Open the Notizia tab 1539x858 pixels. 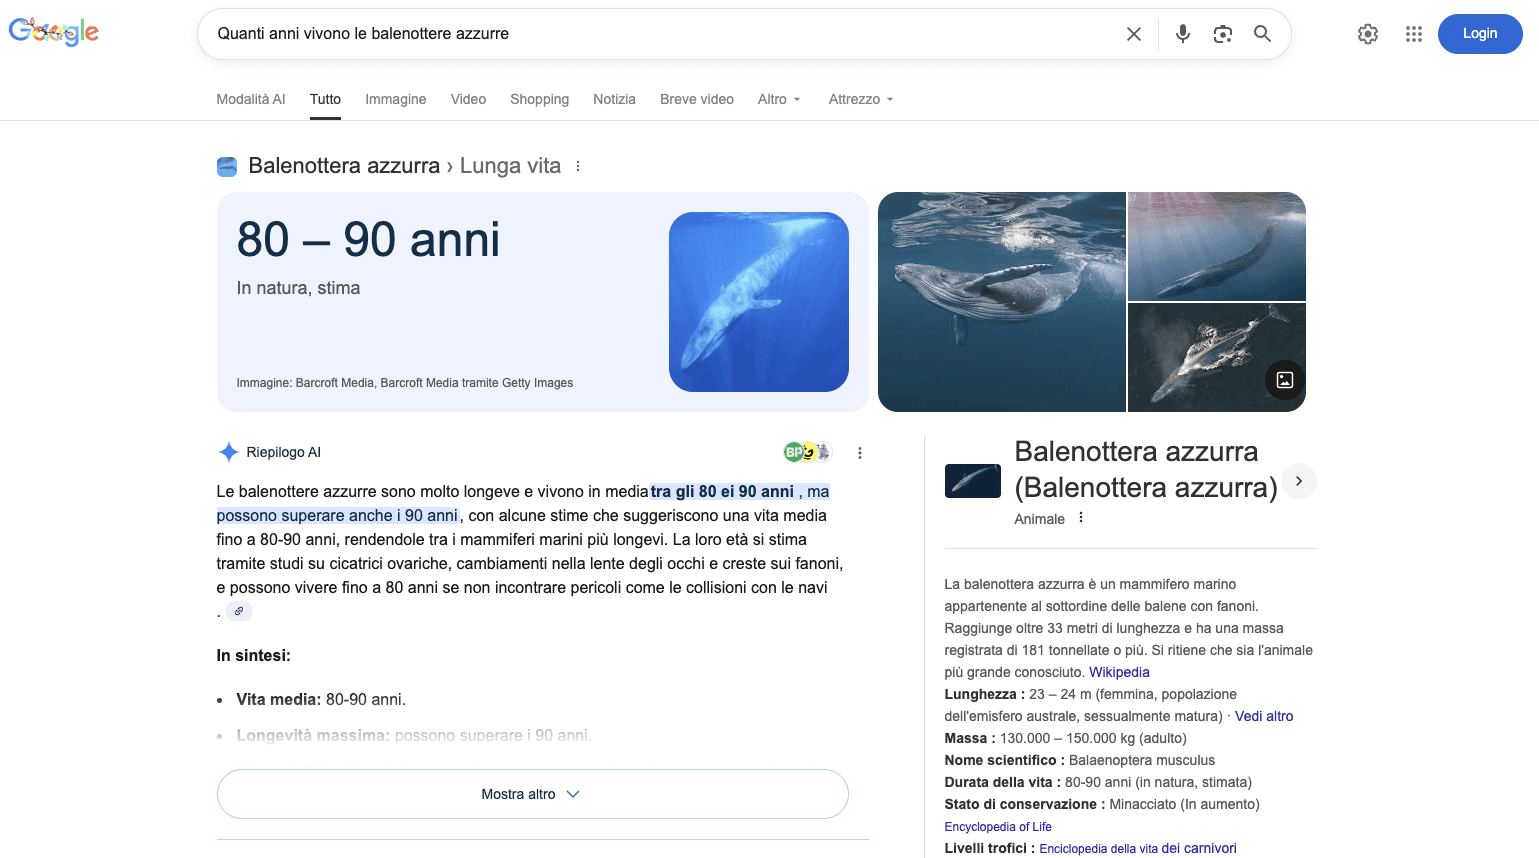(x=614, y=99)
